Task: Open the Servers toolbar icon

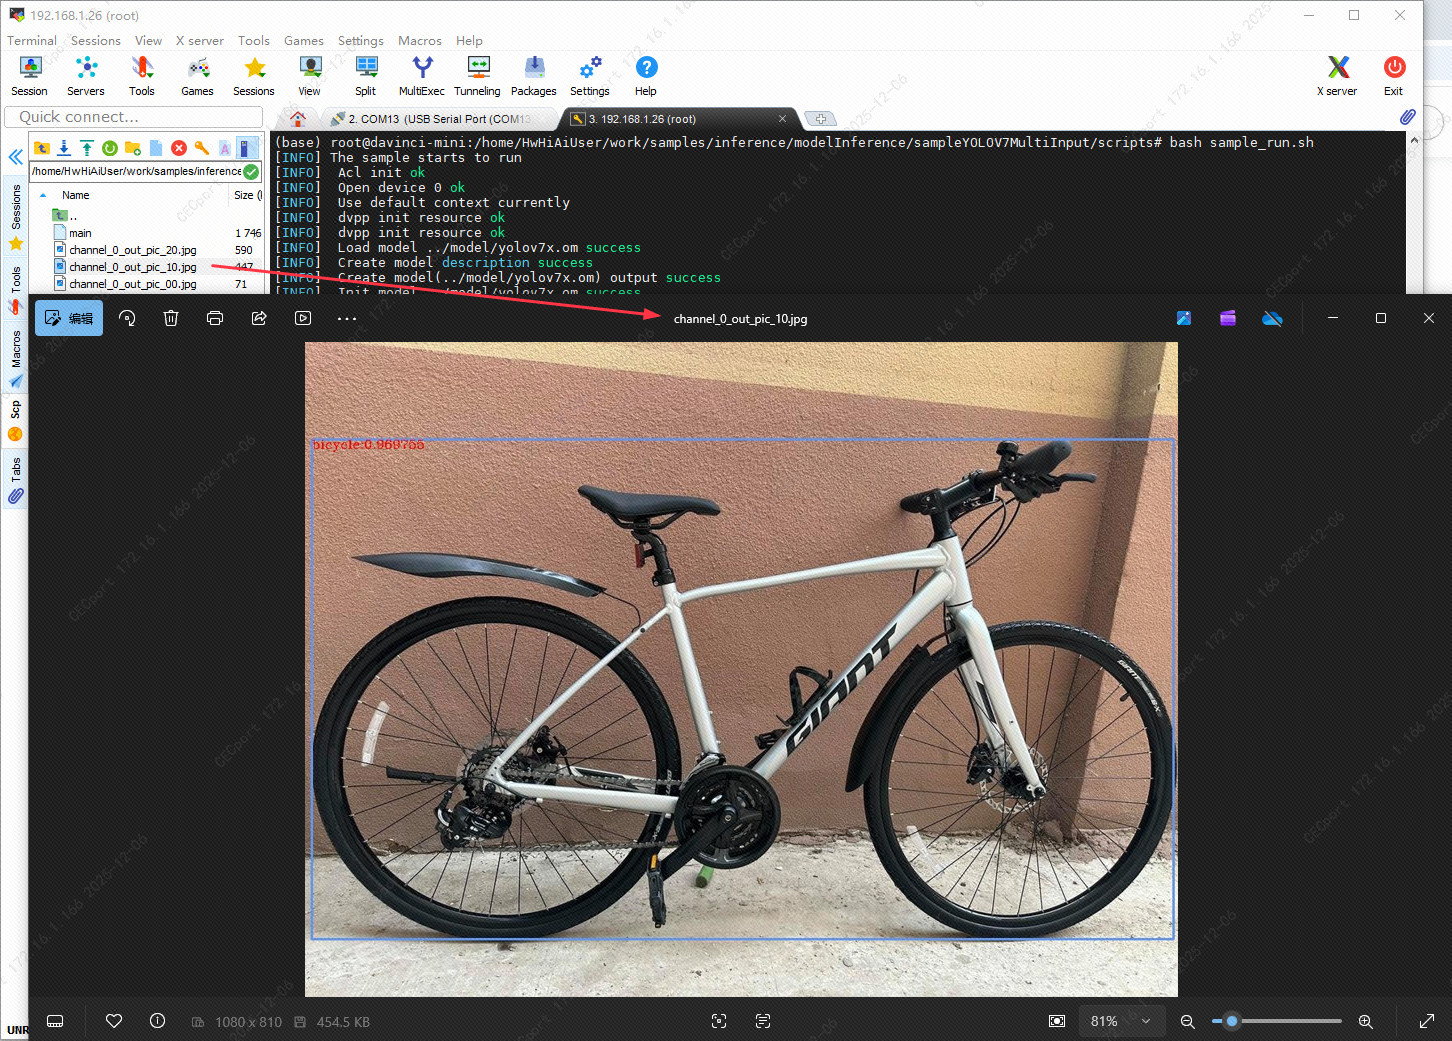Action: click(x=86, y=76)
